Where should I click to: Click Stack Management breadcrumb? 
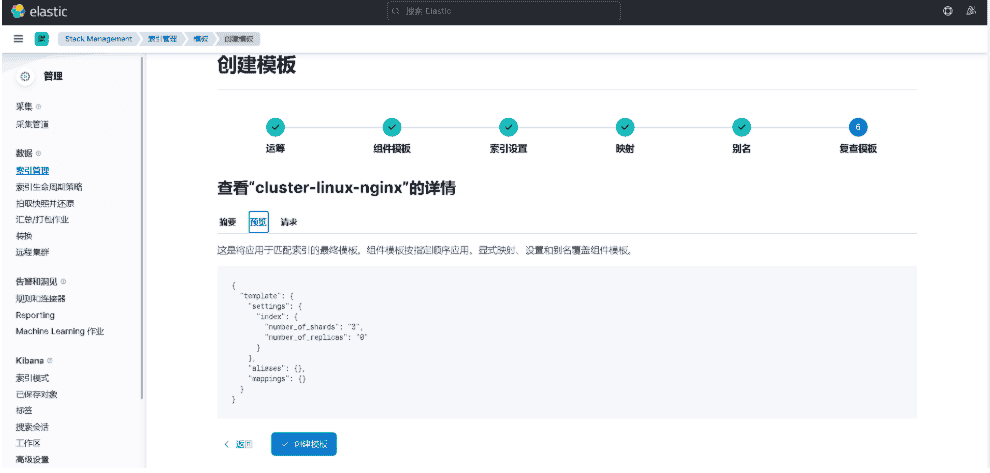[x=98, y=39]
